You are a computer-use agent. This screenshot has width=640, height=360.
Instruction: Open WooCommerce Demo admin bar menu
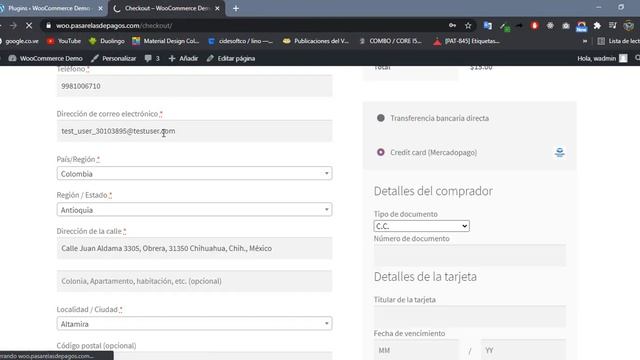coord(45,58)
